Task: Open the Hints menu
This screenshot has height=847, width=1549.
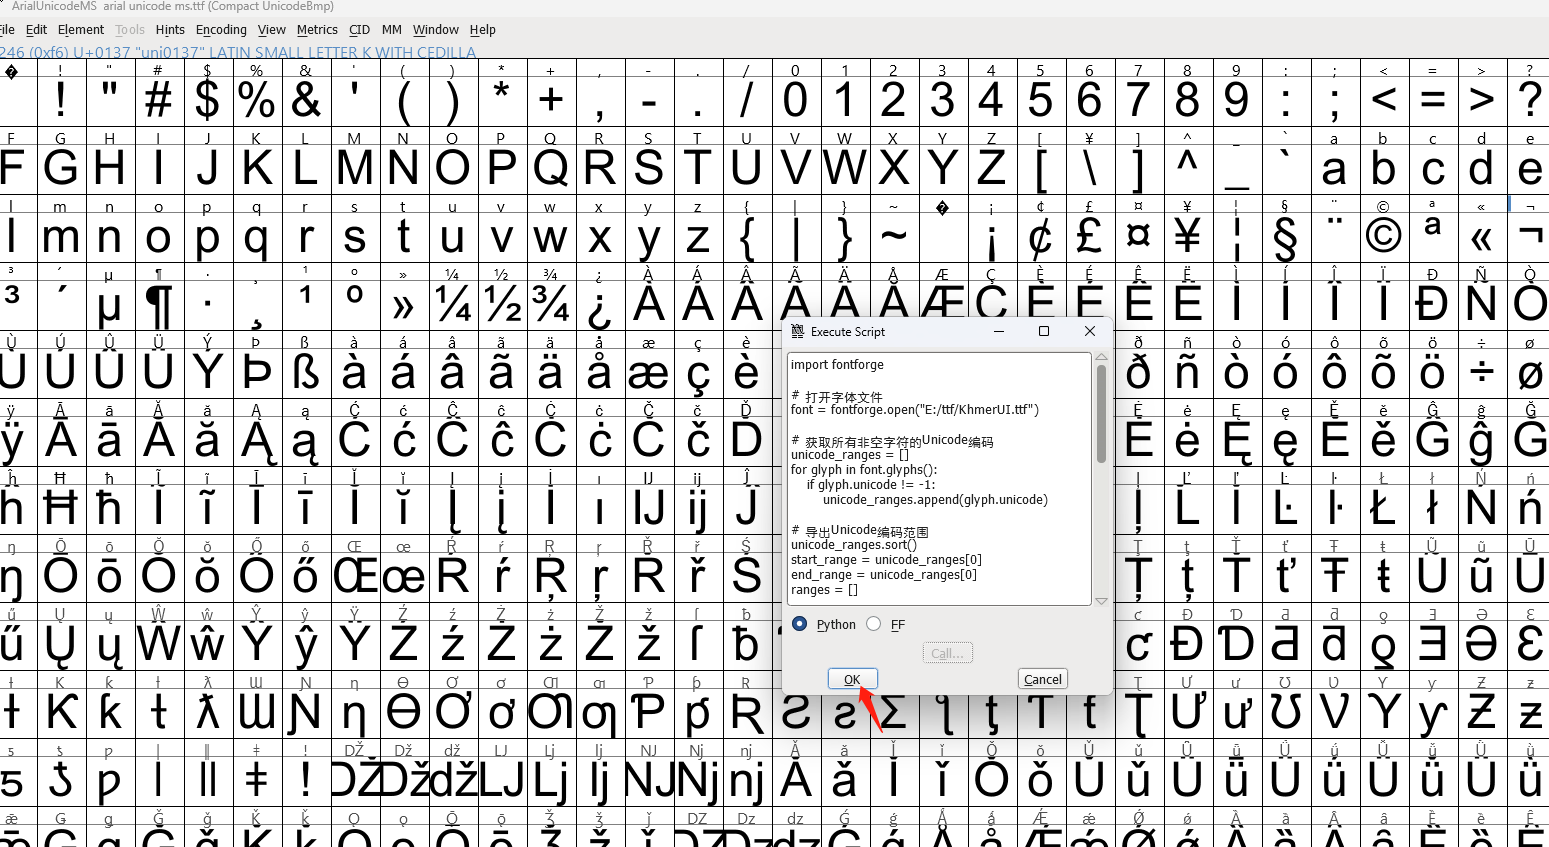Action: (170, 30)
